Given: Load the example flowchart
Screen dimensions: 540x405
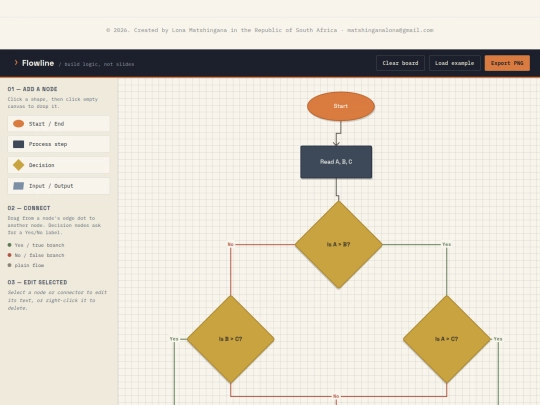Looking at the screenshot, I should pyautogui.click(x=454, y=63).
